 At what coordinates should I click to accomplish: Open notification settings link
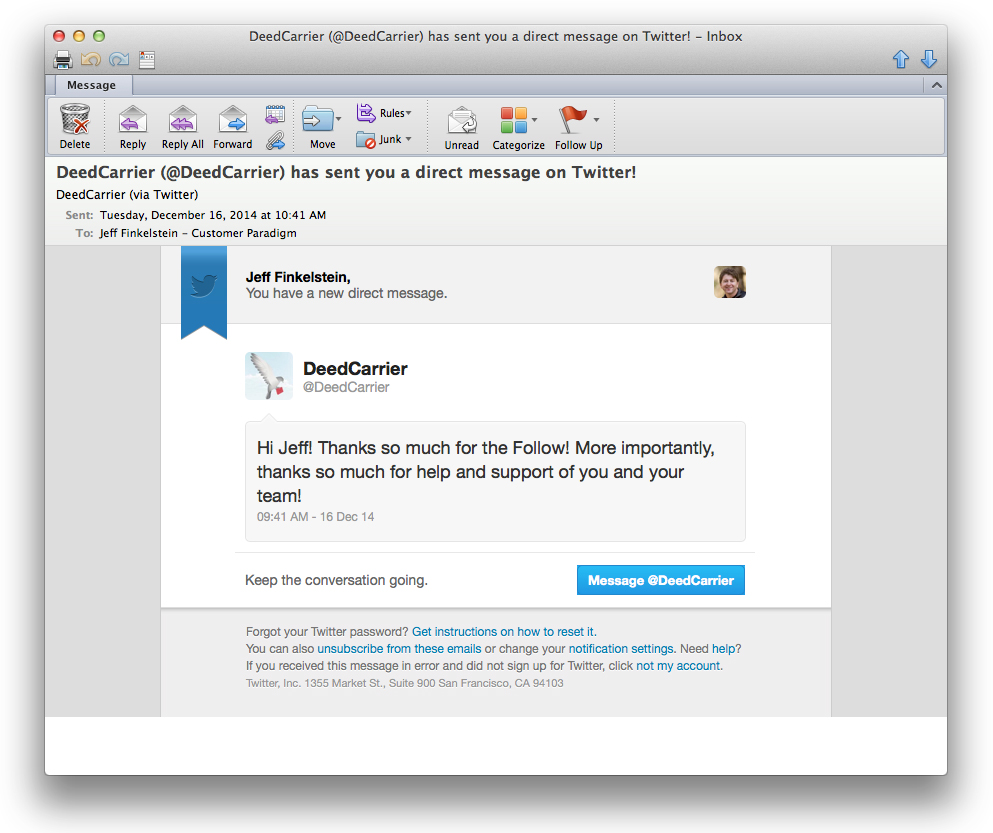coord(621,649)
